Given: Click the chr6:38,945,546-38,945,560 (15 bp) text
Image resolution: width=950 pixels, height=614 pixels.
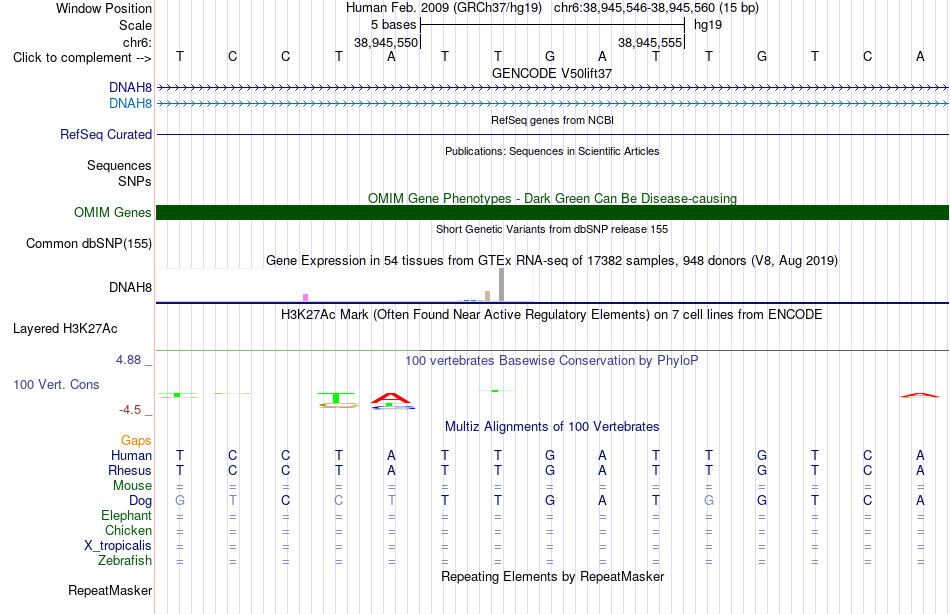Looking at the screenshot, I should click(x=656, y=8).
